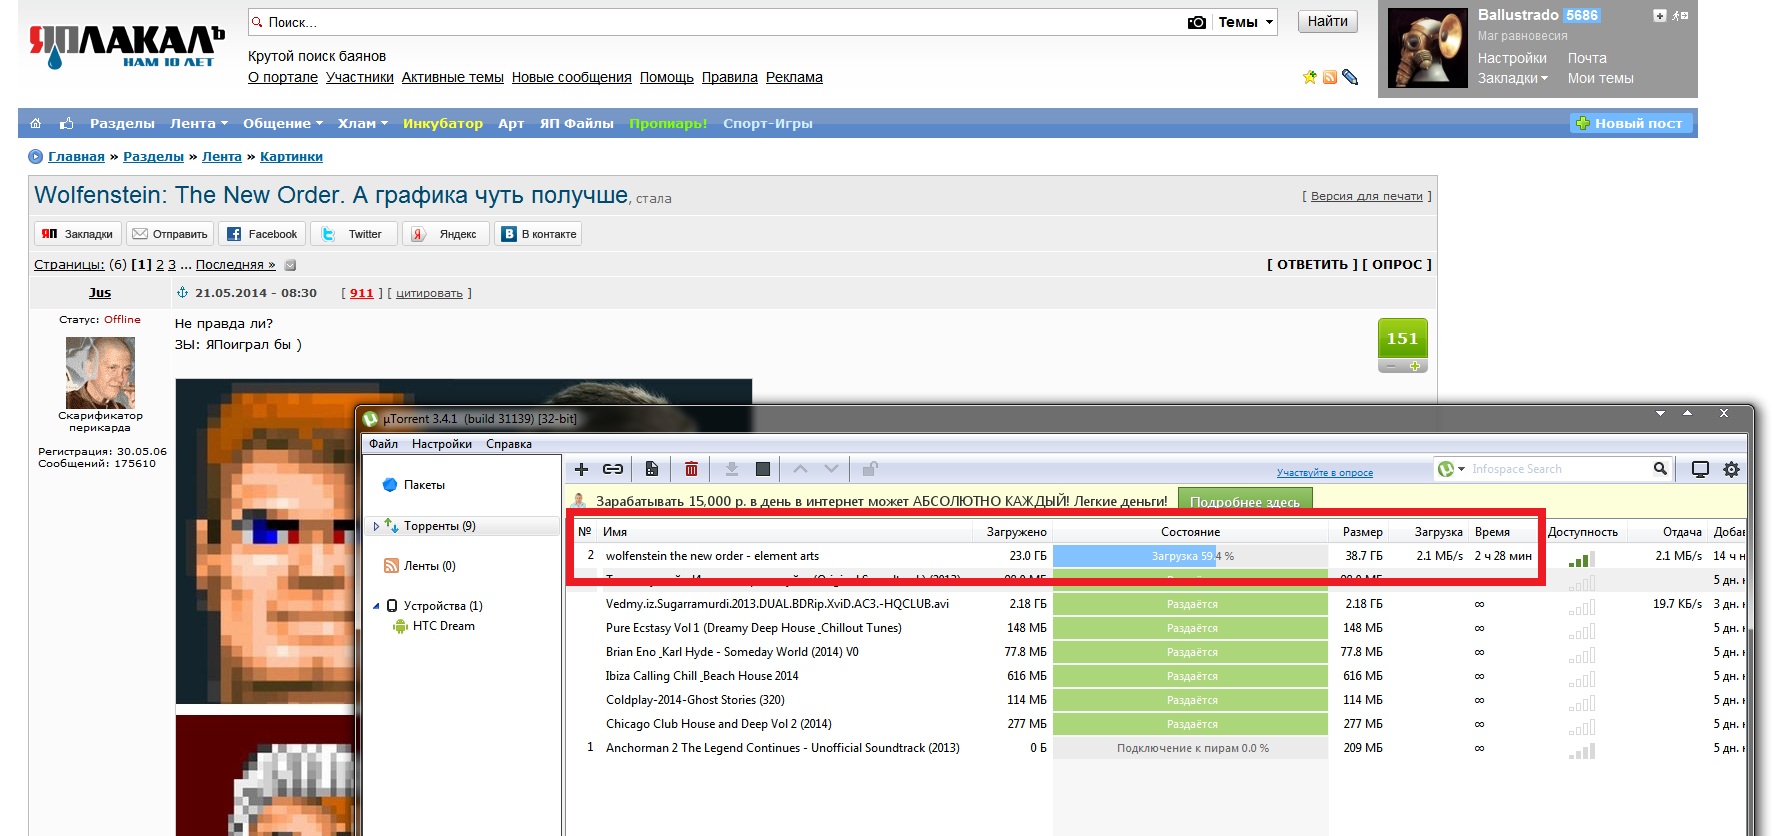Open the Файл menu in uTorrent
Screen dimensions: 1772x836
383,444
